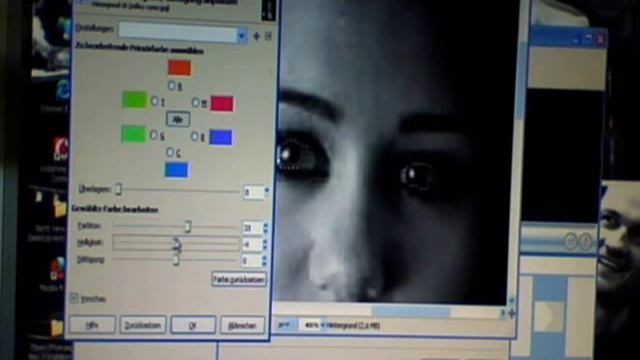The image size is (640, 360).
Task: Click the red color swatch at top
Action: point(179,68)
